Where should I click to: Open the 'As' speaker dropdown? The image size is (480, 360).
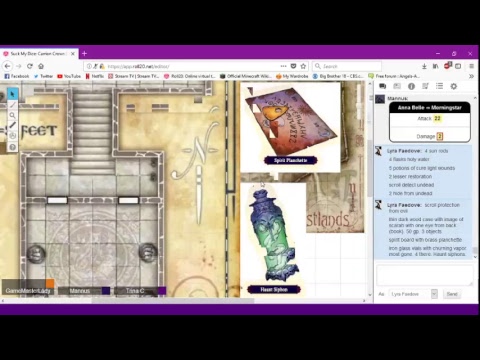click(414, 294)
